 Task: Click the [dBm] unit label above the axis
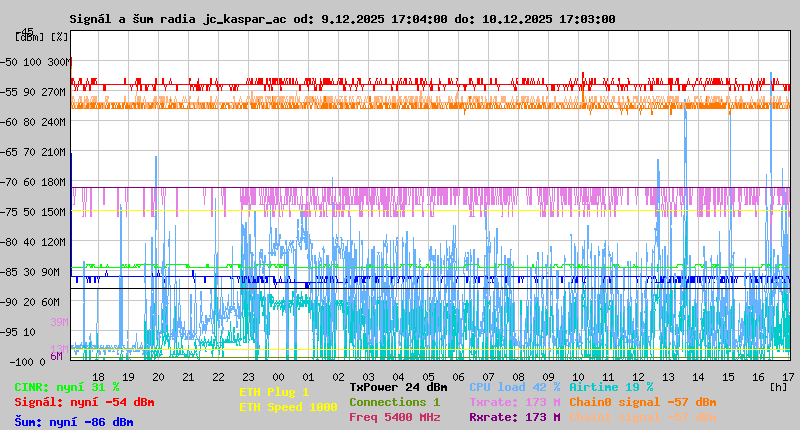pos(28,36)
